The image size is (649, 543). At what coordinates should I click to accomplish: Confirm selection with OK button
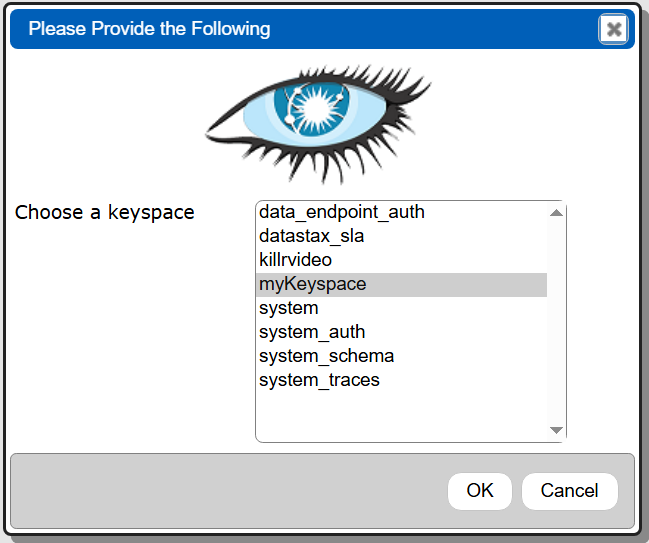480,491
